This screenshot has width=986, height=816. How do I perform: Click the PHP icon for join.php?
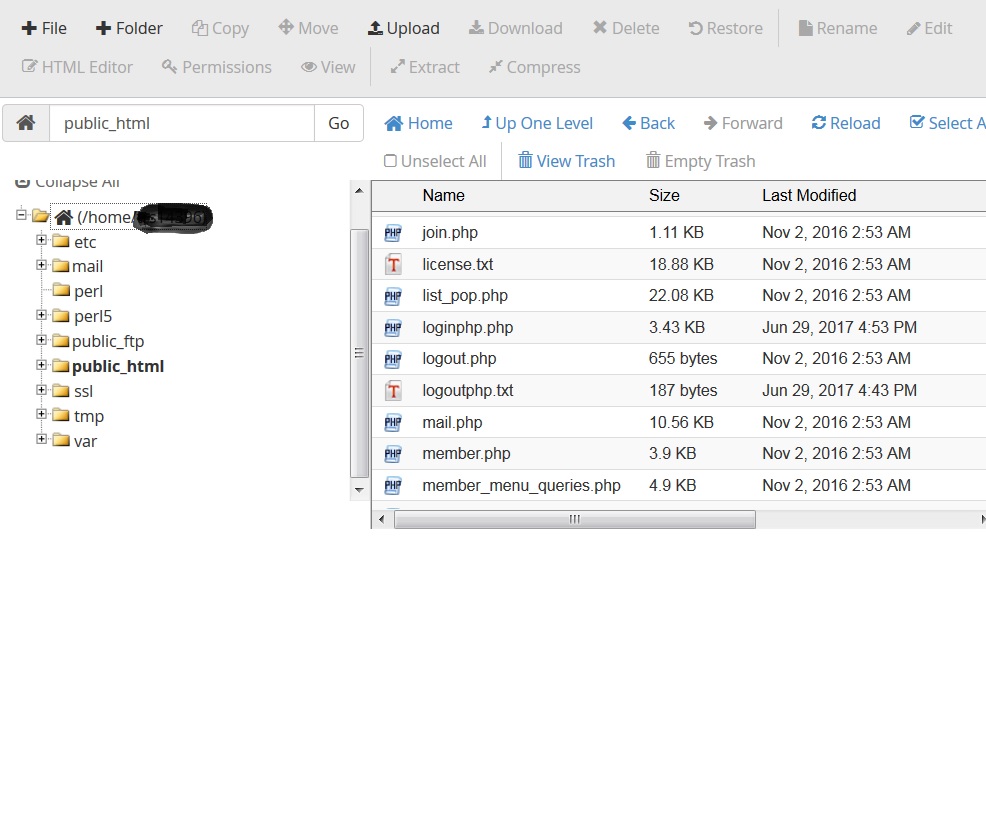393,233
